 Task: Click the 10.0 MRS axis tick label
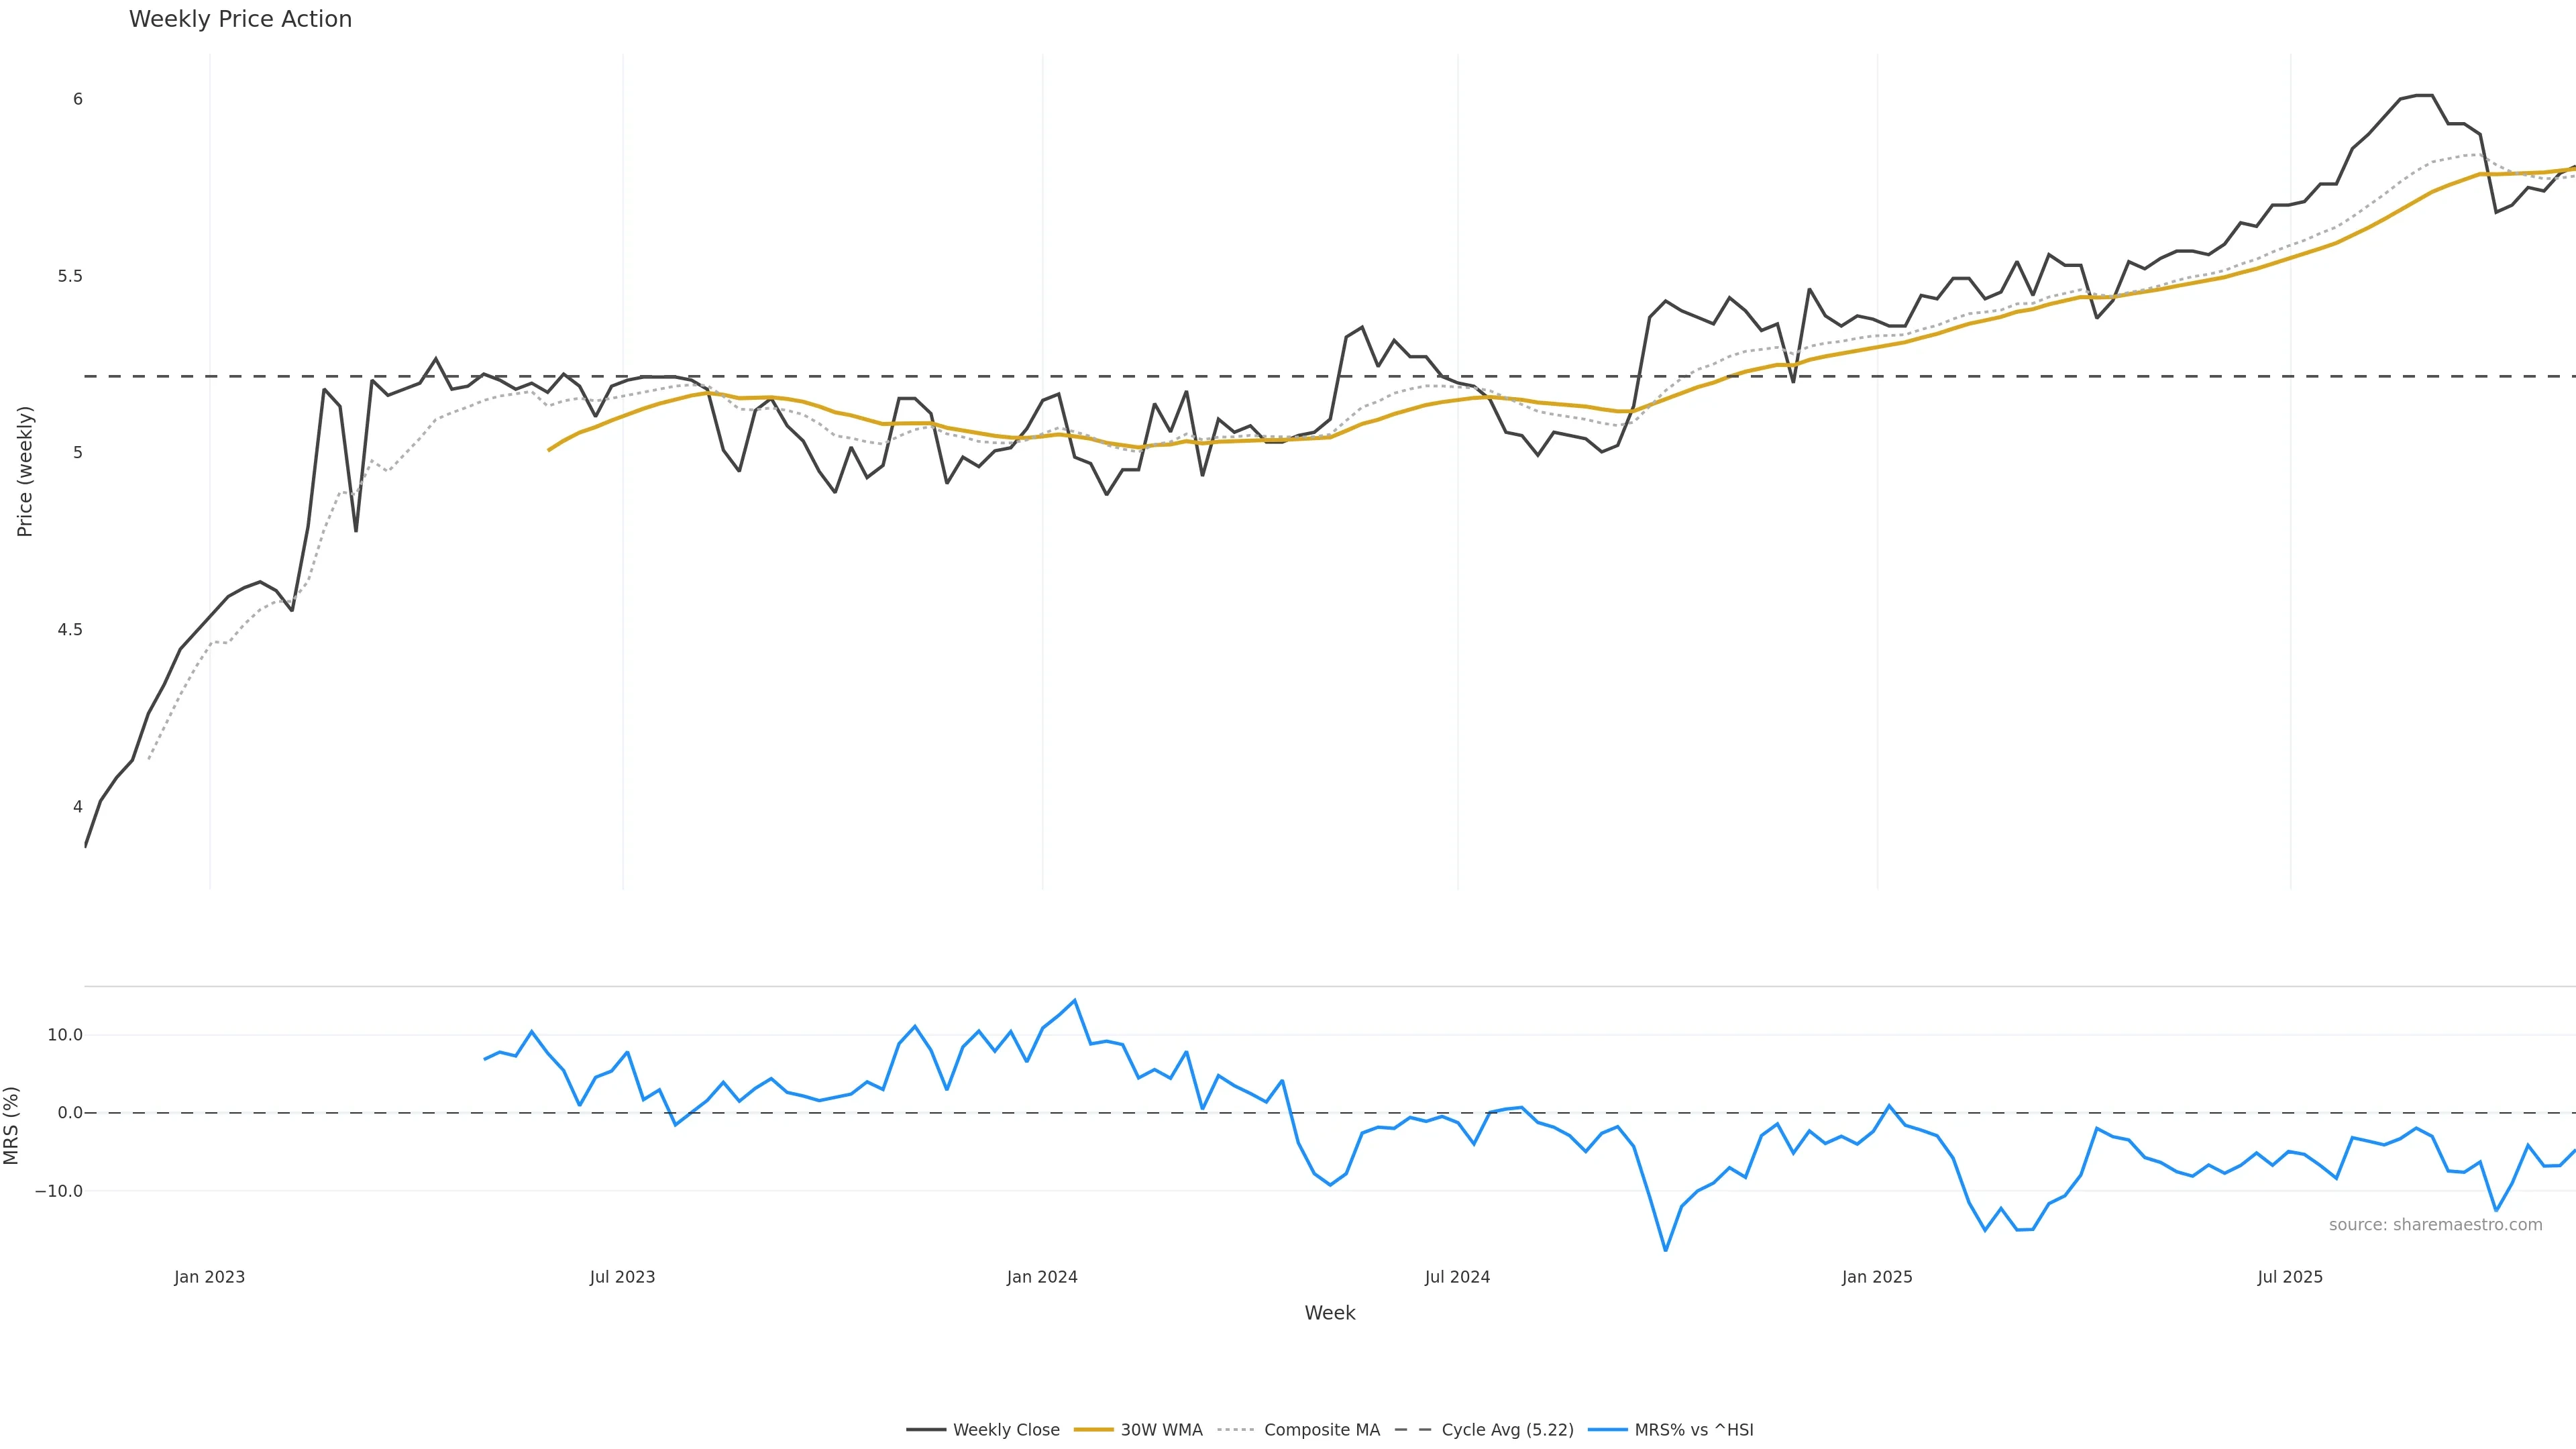(65, 1035)
